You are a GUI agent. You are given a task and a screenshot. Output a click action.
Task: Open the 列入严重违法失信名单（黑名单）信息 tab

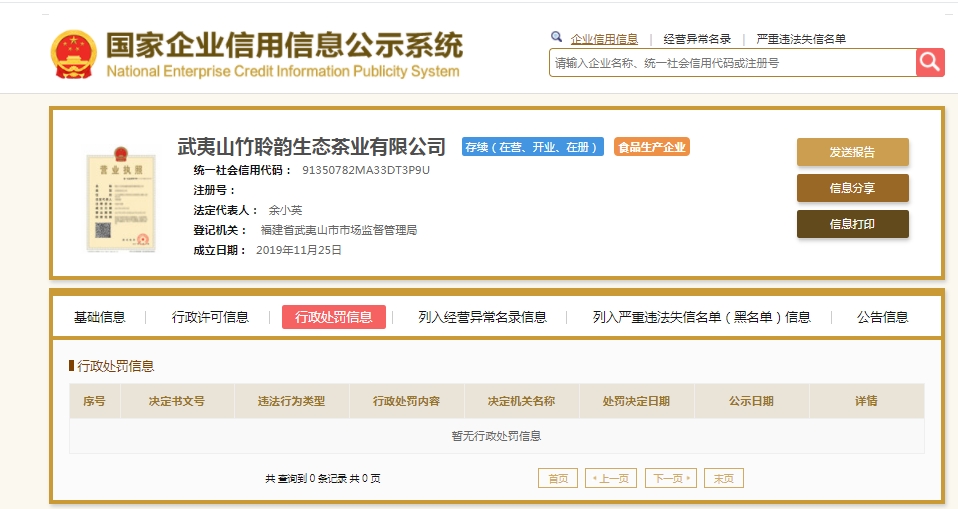coord(701,317)
